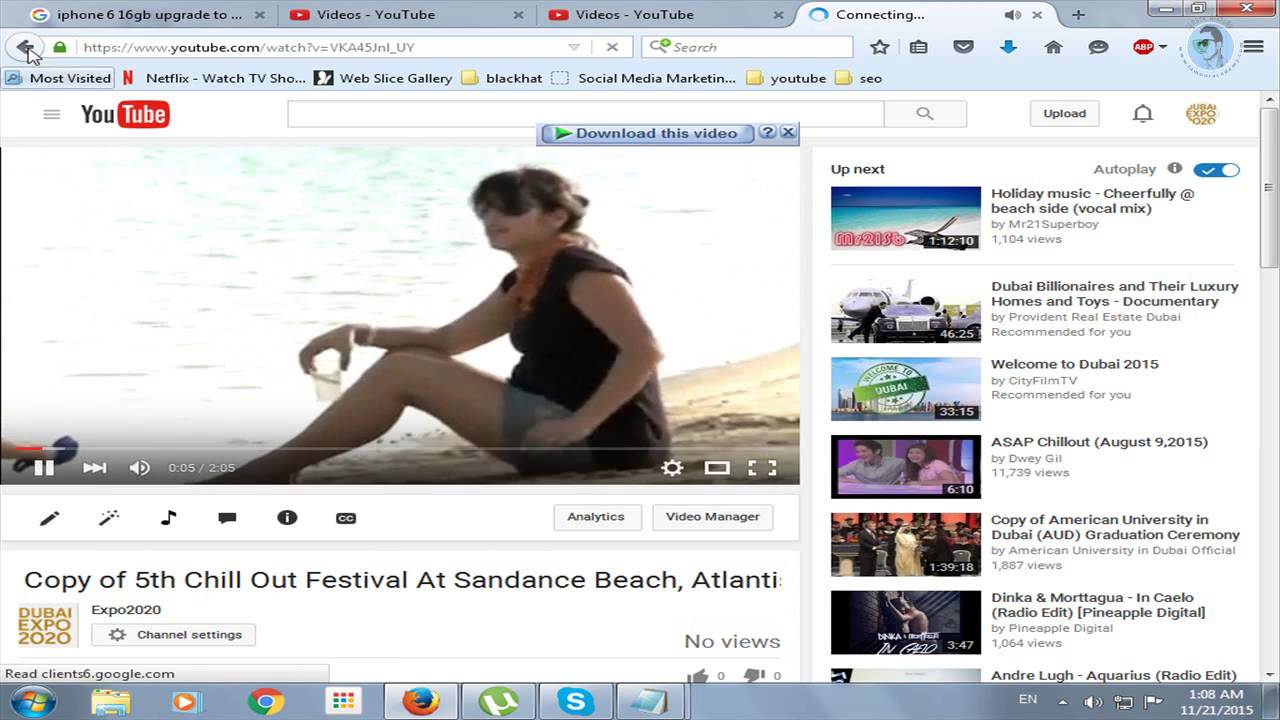Viewport: 1280px width, 720px height.
Task: Click the Download this video button
Action: click(646, 133)
